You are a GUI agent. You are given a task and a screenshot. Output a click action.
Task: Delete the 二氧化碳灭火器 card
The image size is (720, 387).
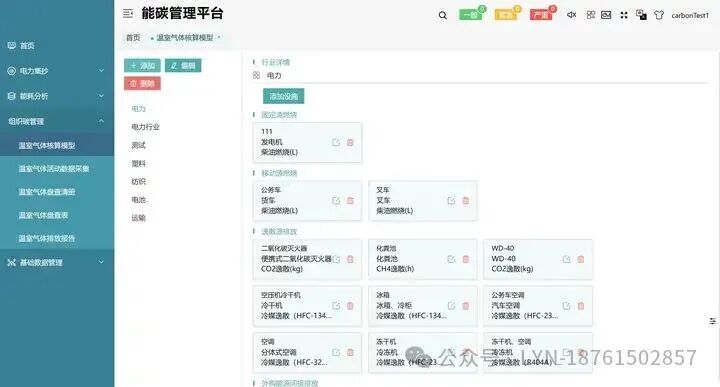(x=350, y=259)
